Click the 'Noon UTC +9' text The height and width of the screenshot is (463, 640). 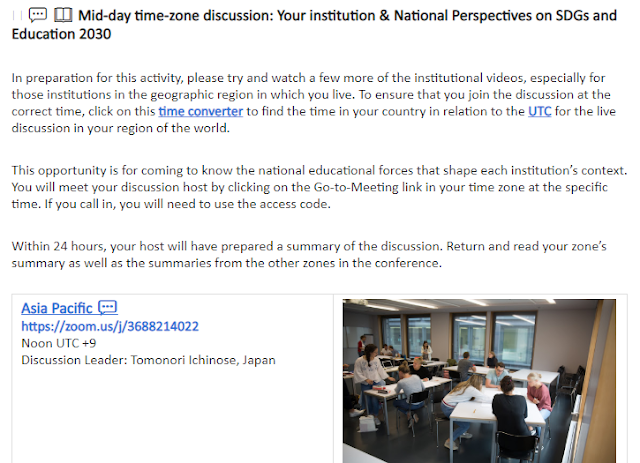(x=58, y=343)
